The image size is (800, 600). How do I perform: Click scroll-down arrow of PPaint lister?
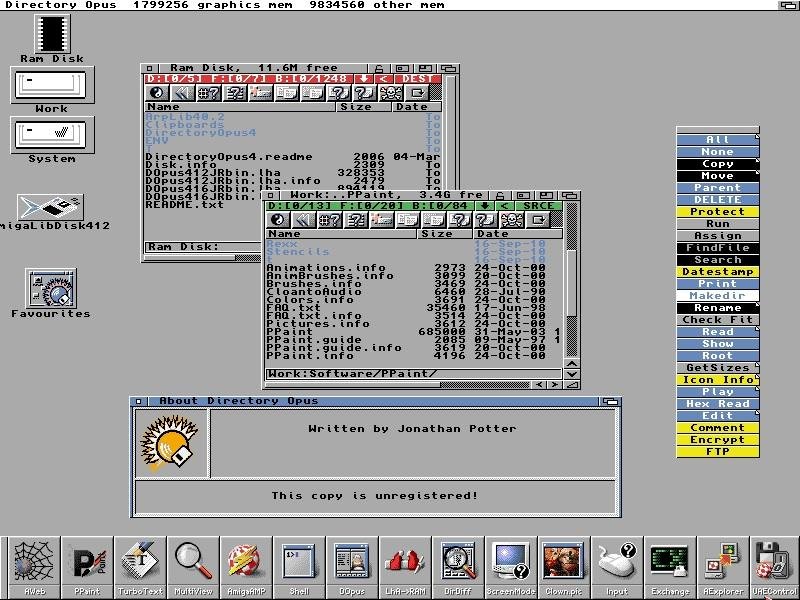click(x=571, y=374)
